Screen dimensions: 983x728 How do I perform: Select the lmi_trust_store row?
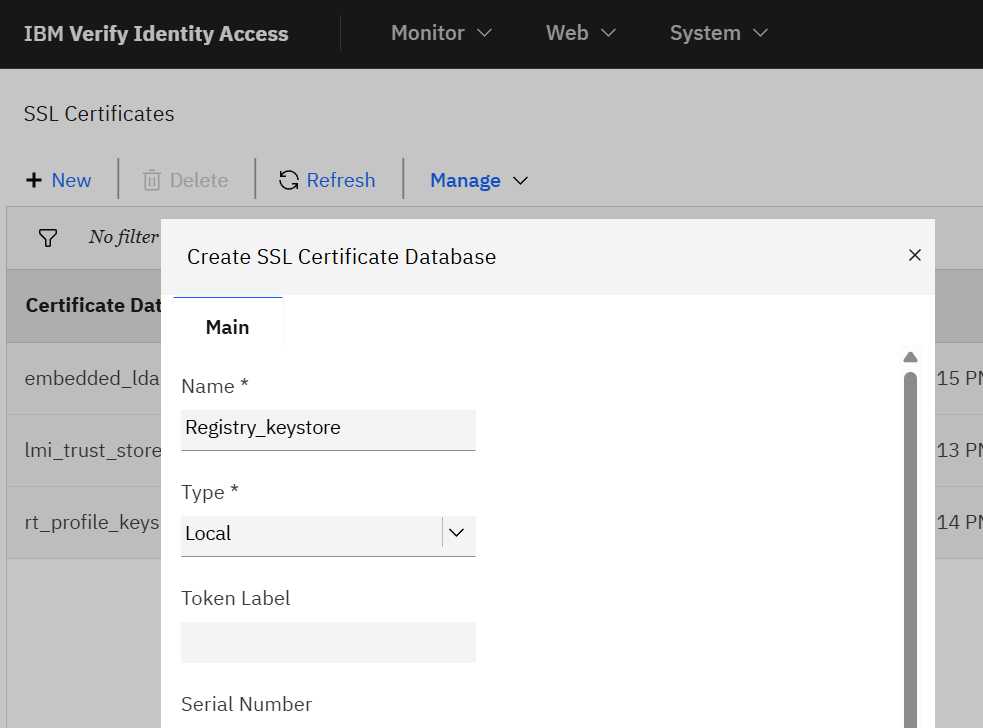[92, 450]
